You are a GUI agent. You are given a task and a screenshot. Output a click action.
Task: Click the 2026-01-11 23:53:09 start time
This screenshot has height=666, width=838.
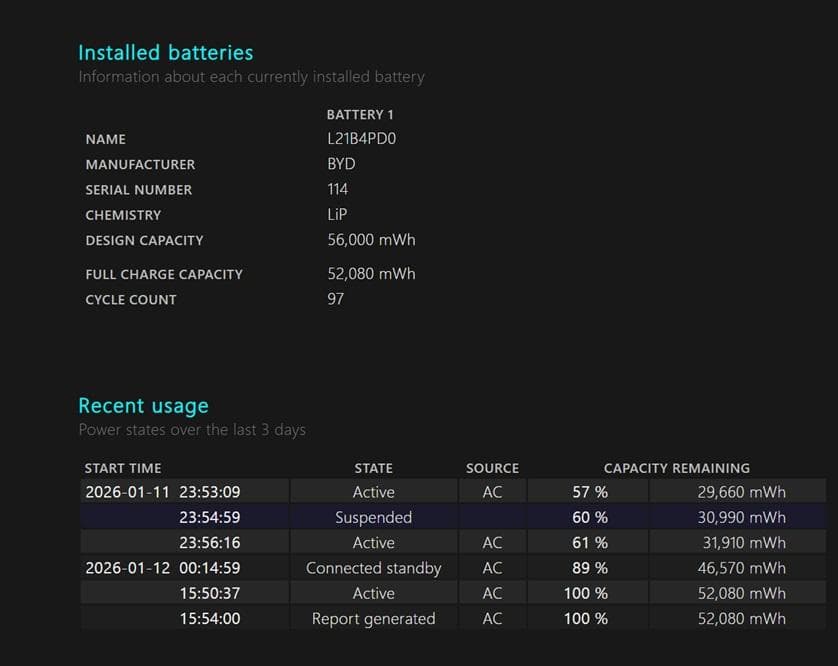pos(162,492)
